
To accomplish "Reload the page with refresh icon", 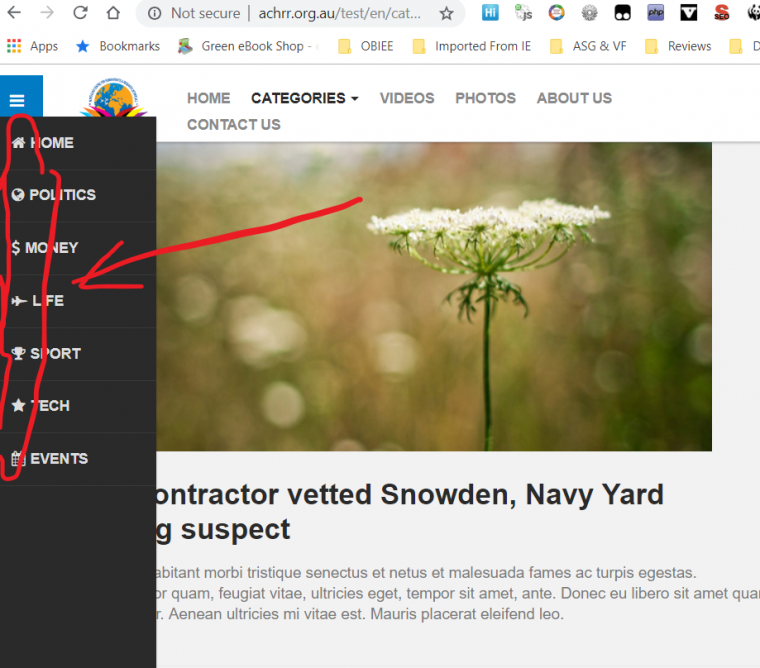I will pyautogui.click(x=80, y=13).
